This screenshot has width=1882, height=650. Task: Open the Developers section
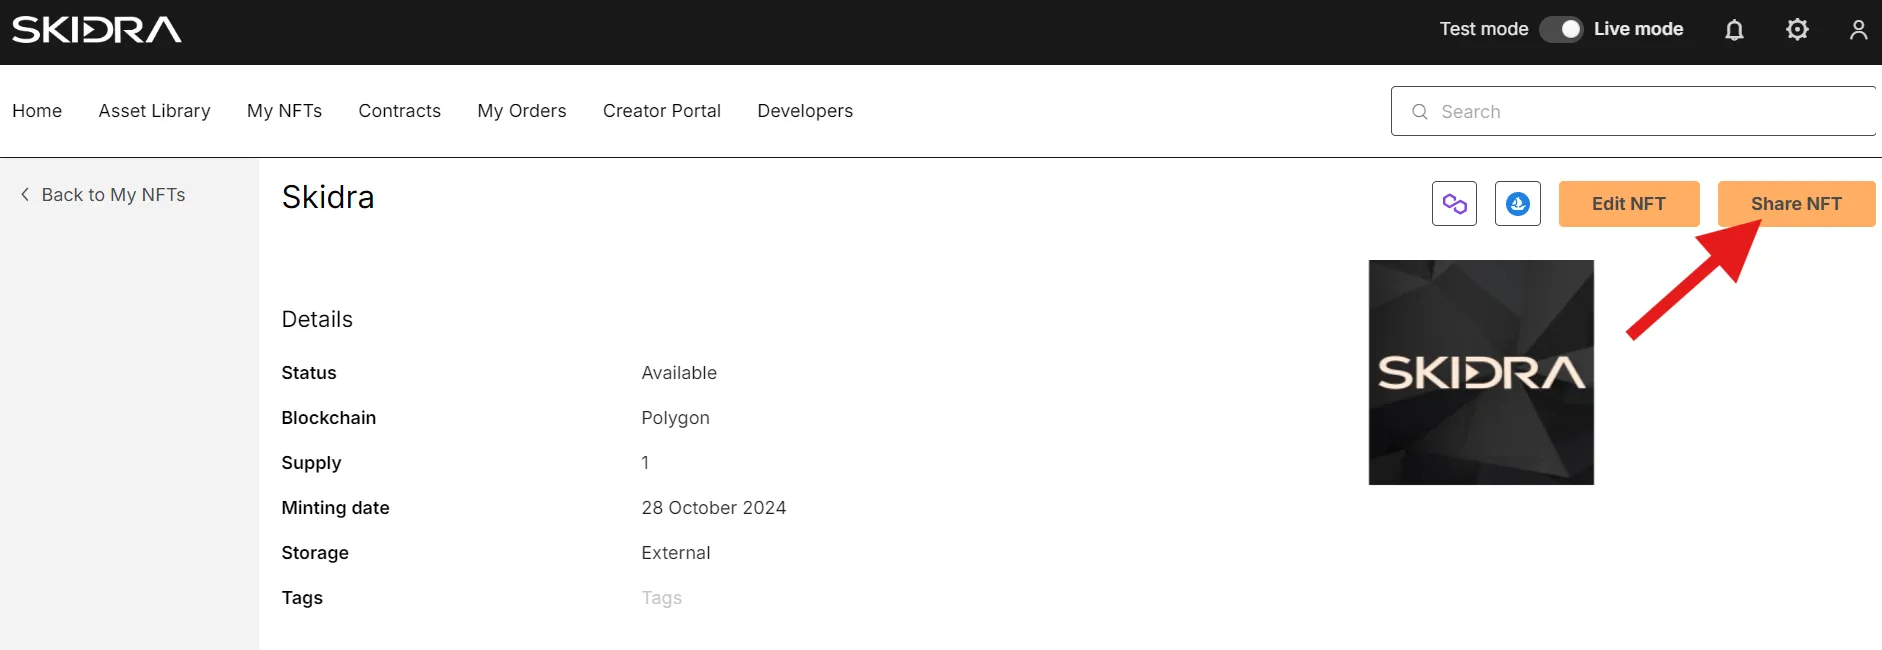tap(805, 111)
